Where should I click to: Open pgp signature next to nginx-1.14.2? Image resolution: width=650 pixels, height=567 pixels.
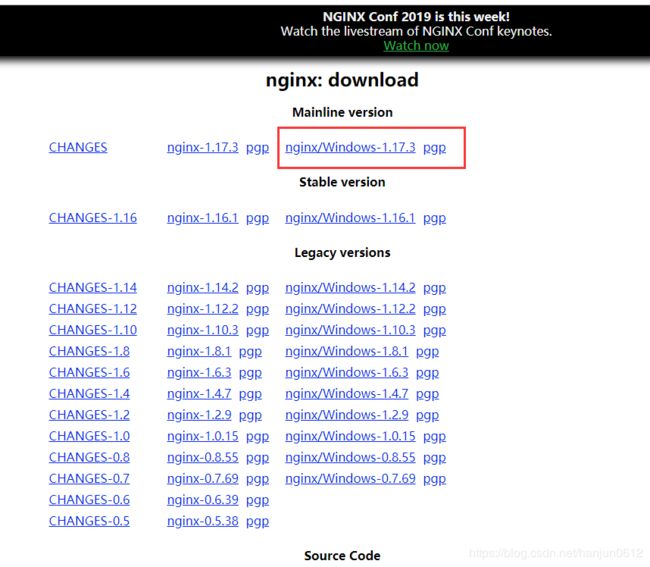coord(257,288)
